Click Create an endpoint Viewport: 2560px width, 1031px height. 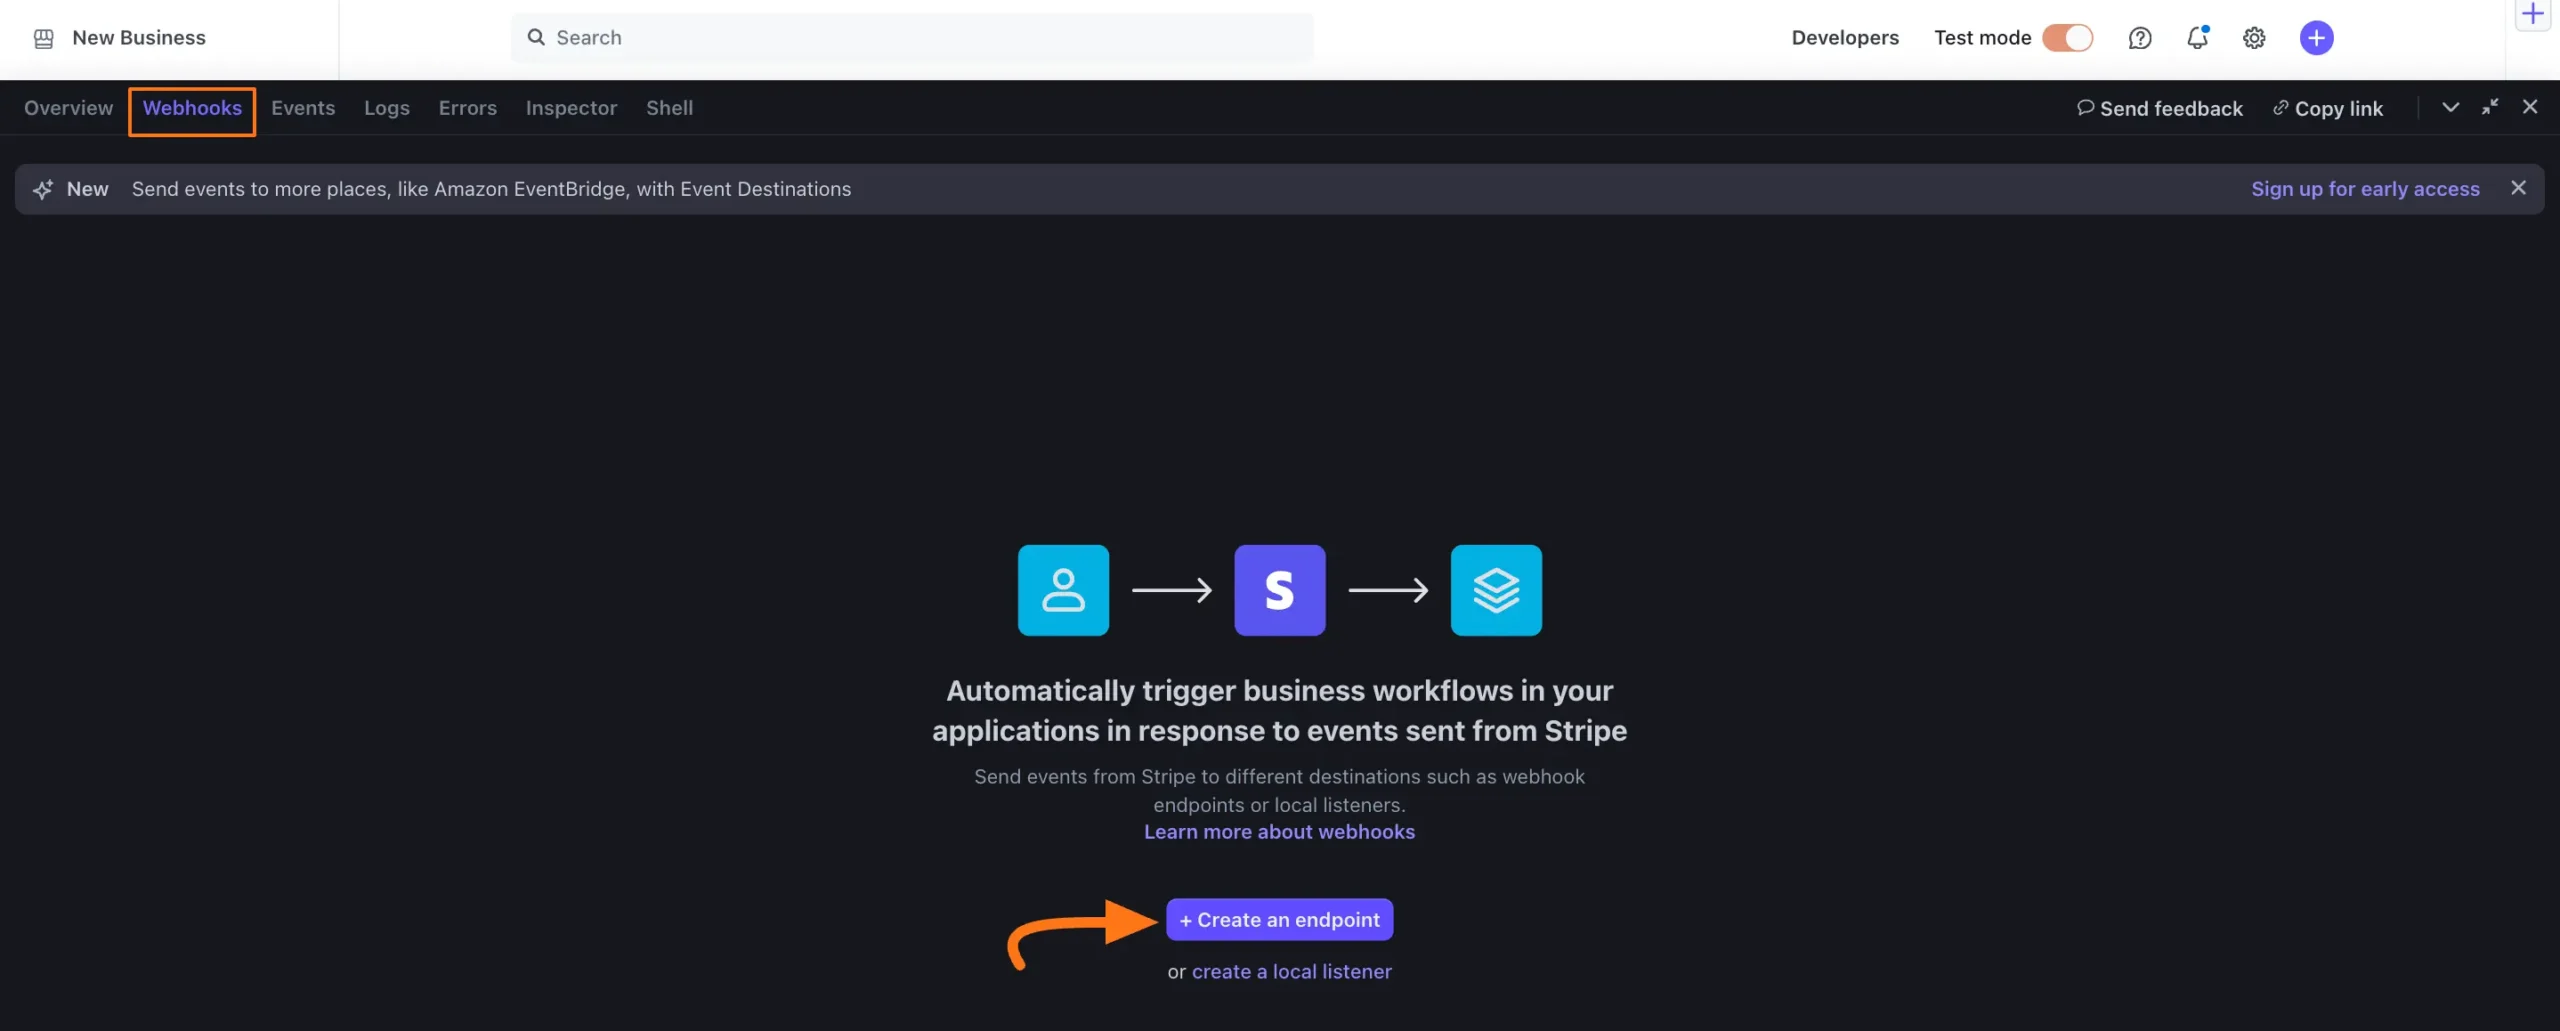point(1279,919)
